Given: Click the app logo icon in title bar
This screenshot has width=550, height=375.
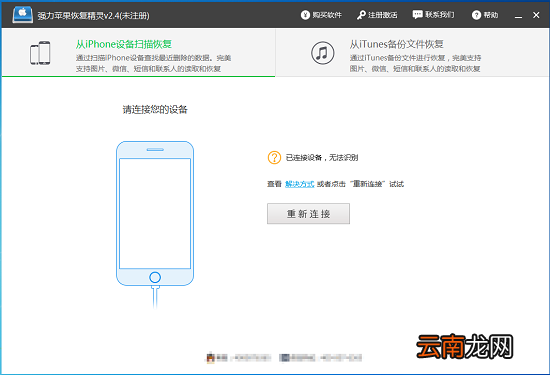Looking at the screenshot, I should click(22, 15).
